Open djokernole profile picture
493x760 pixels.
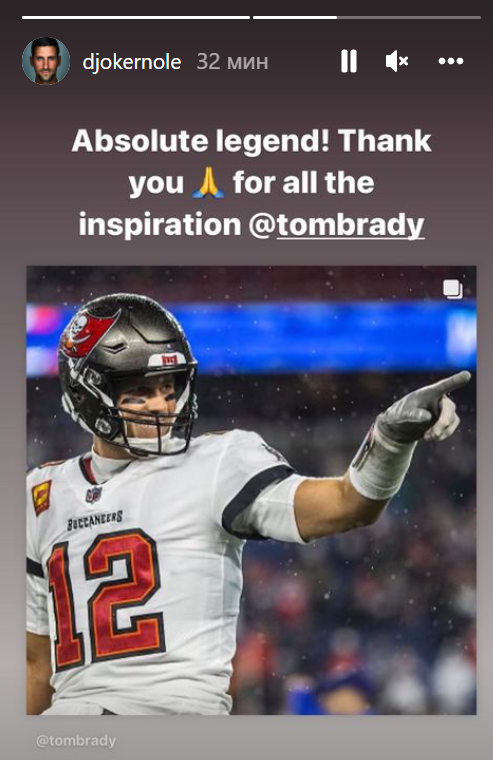tap(46, 61)
